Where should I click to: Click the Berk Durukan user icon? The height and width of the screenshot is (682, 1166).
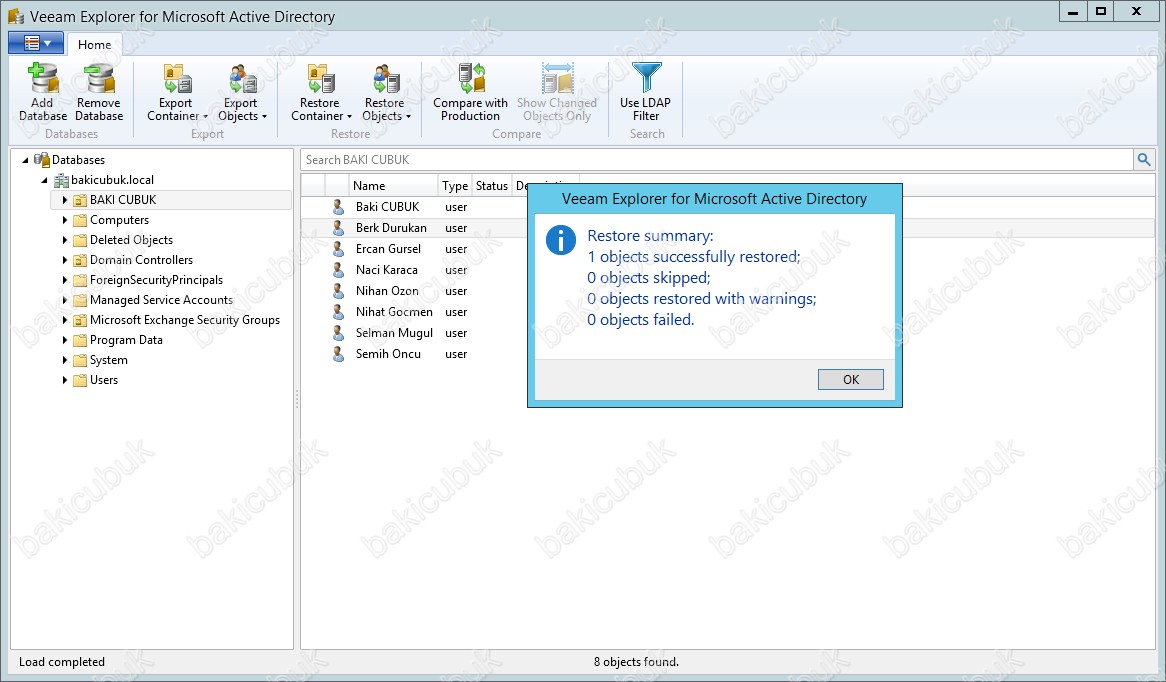click(x=338, y=228)
